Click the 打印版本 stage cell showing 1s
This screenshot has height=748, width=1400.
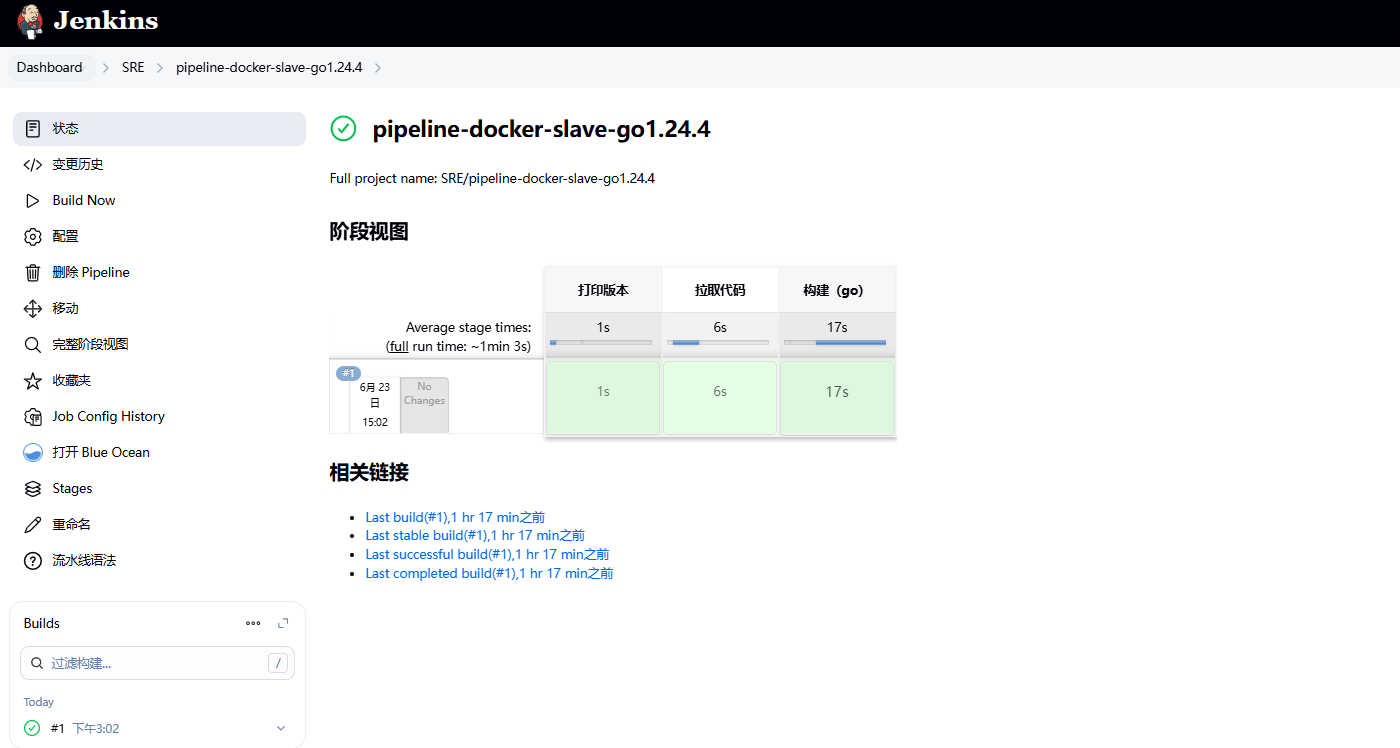pyautogui.click(x=603, y=398)
